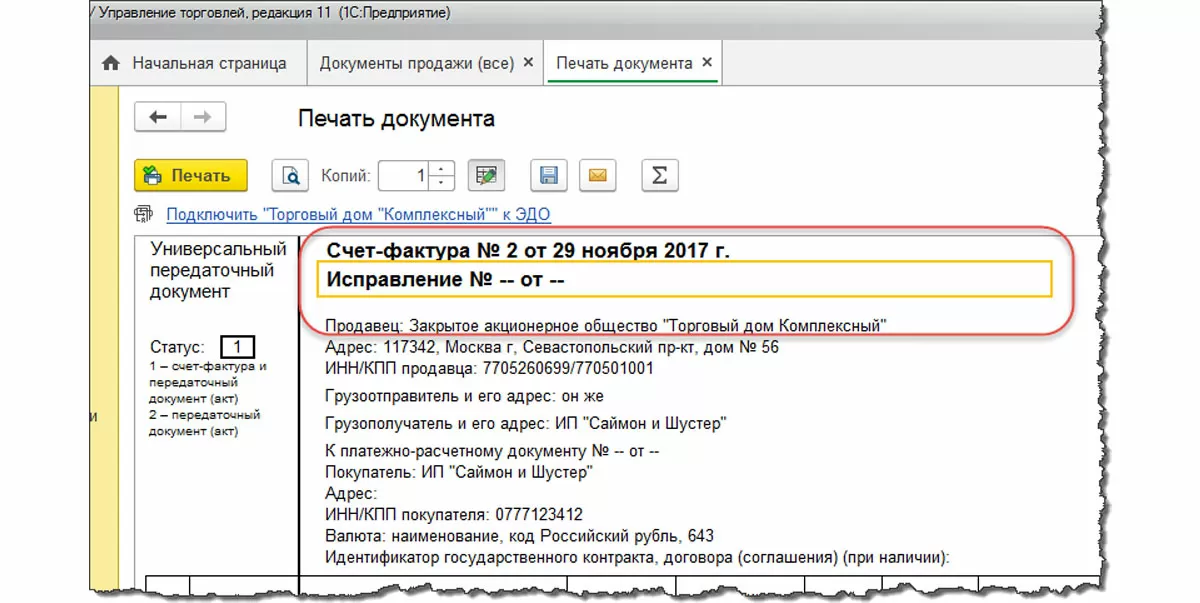Click the Счет-фактура № 2 от 29 ноября 2017 г. heading
The image size is (1200, 603).
[528, 251]
